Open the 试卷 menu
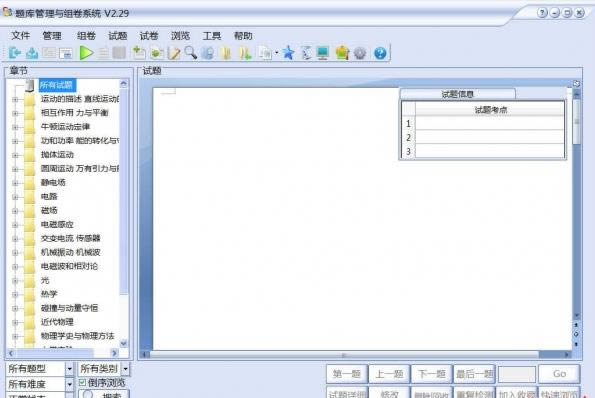The height and width of the screenshot is (398, 595). [x=149, y=36]
